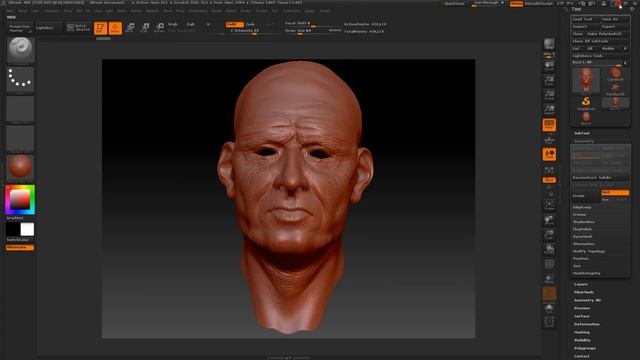Pick a hue in the color picker square
The width and height of the screenshot is (640, 360).
(20, 200)
